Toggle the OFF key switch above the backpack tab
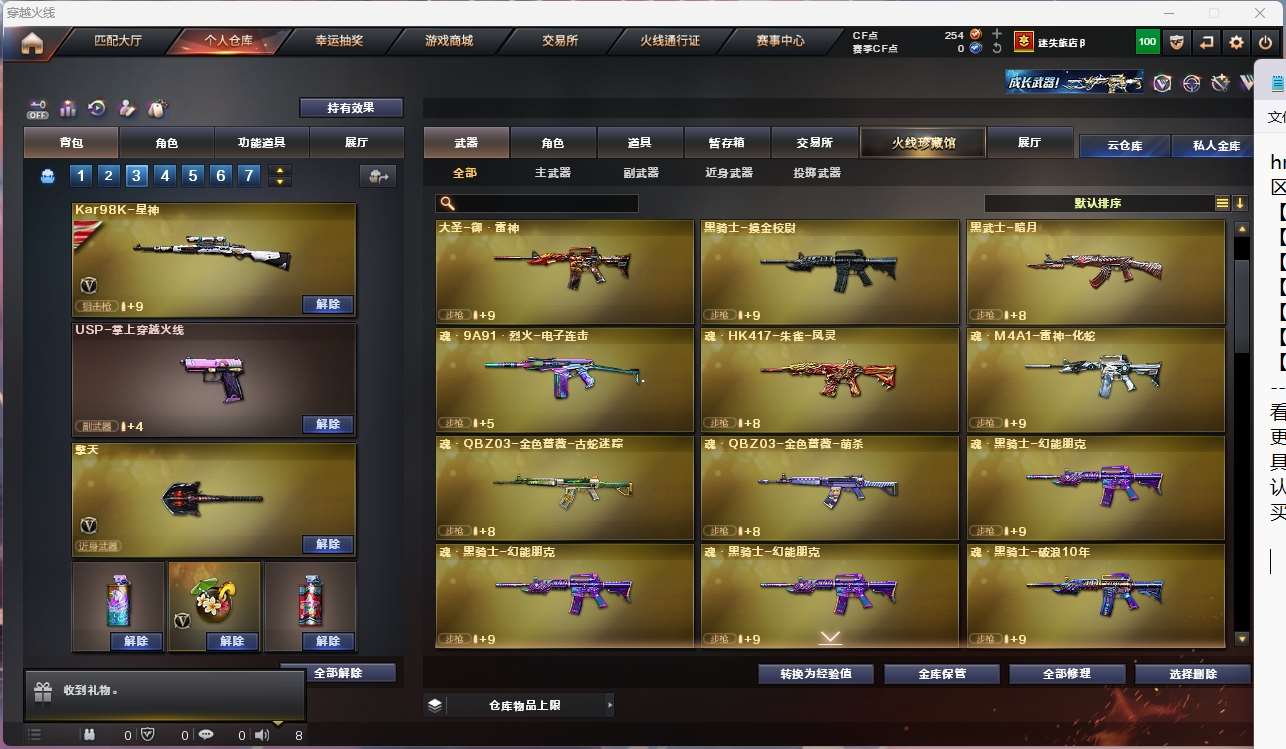The height and width of the screenshot is (749, 1286). point(38,108)
